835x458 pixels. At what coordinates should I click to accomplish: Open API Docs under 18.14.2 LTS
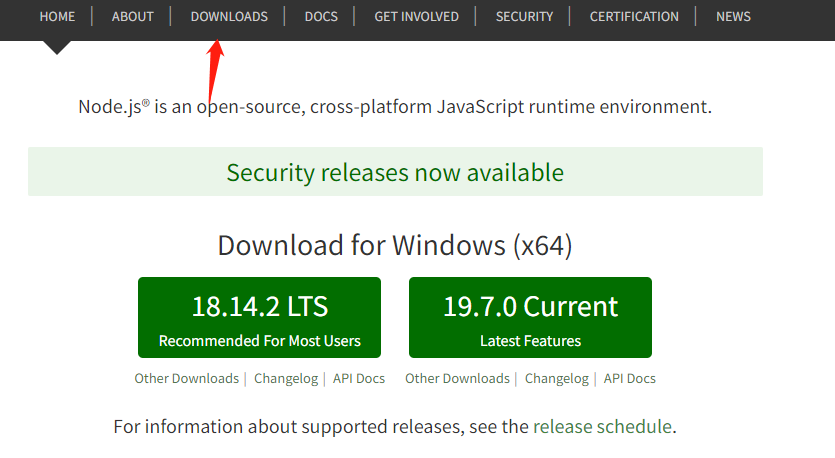click(359, 378)
